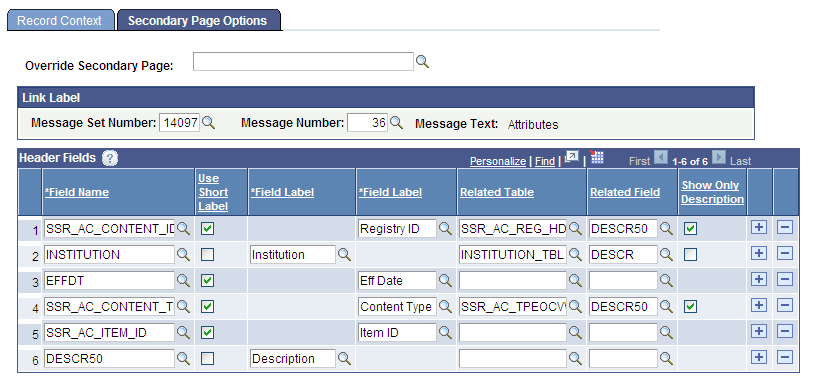Add row after SSR_AC_CONTENT_ID row

(759, 228)
